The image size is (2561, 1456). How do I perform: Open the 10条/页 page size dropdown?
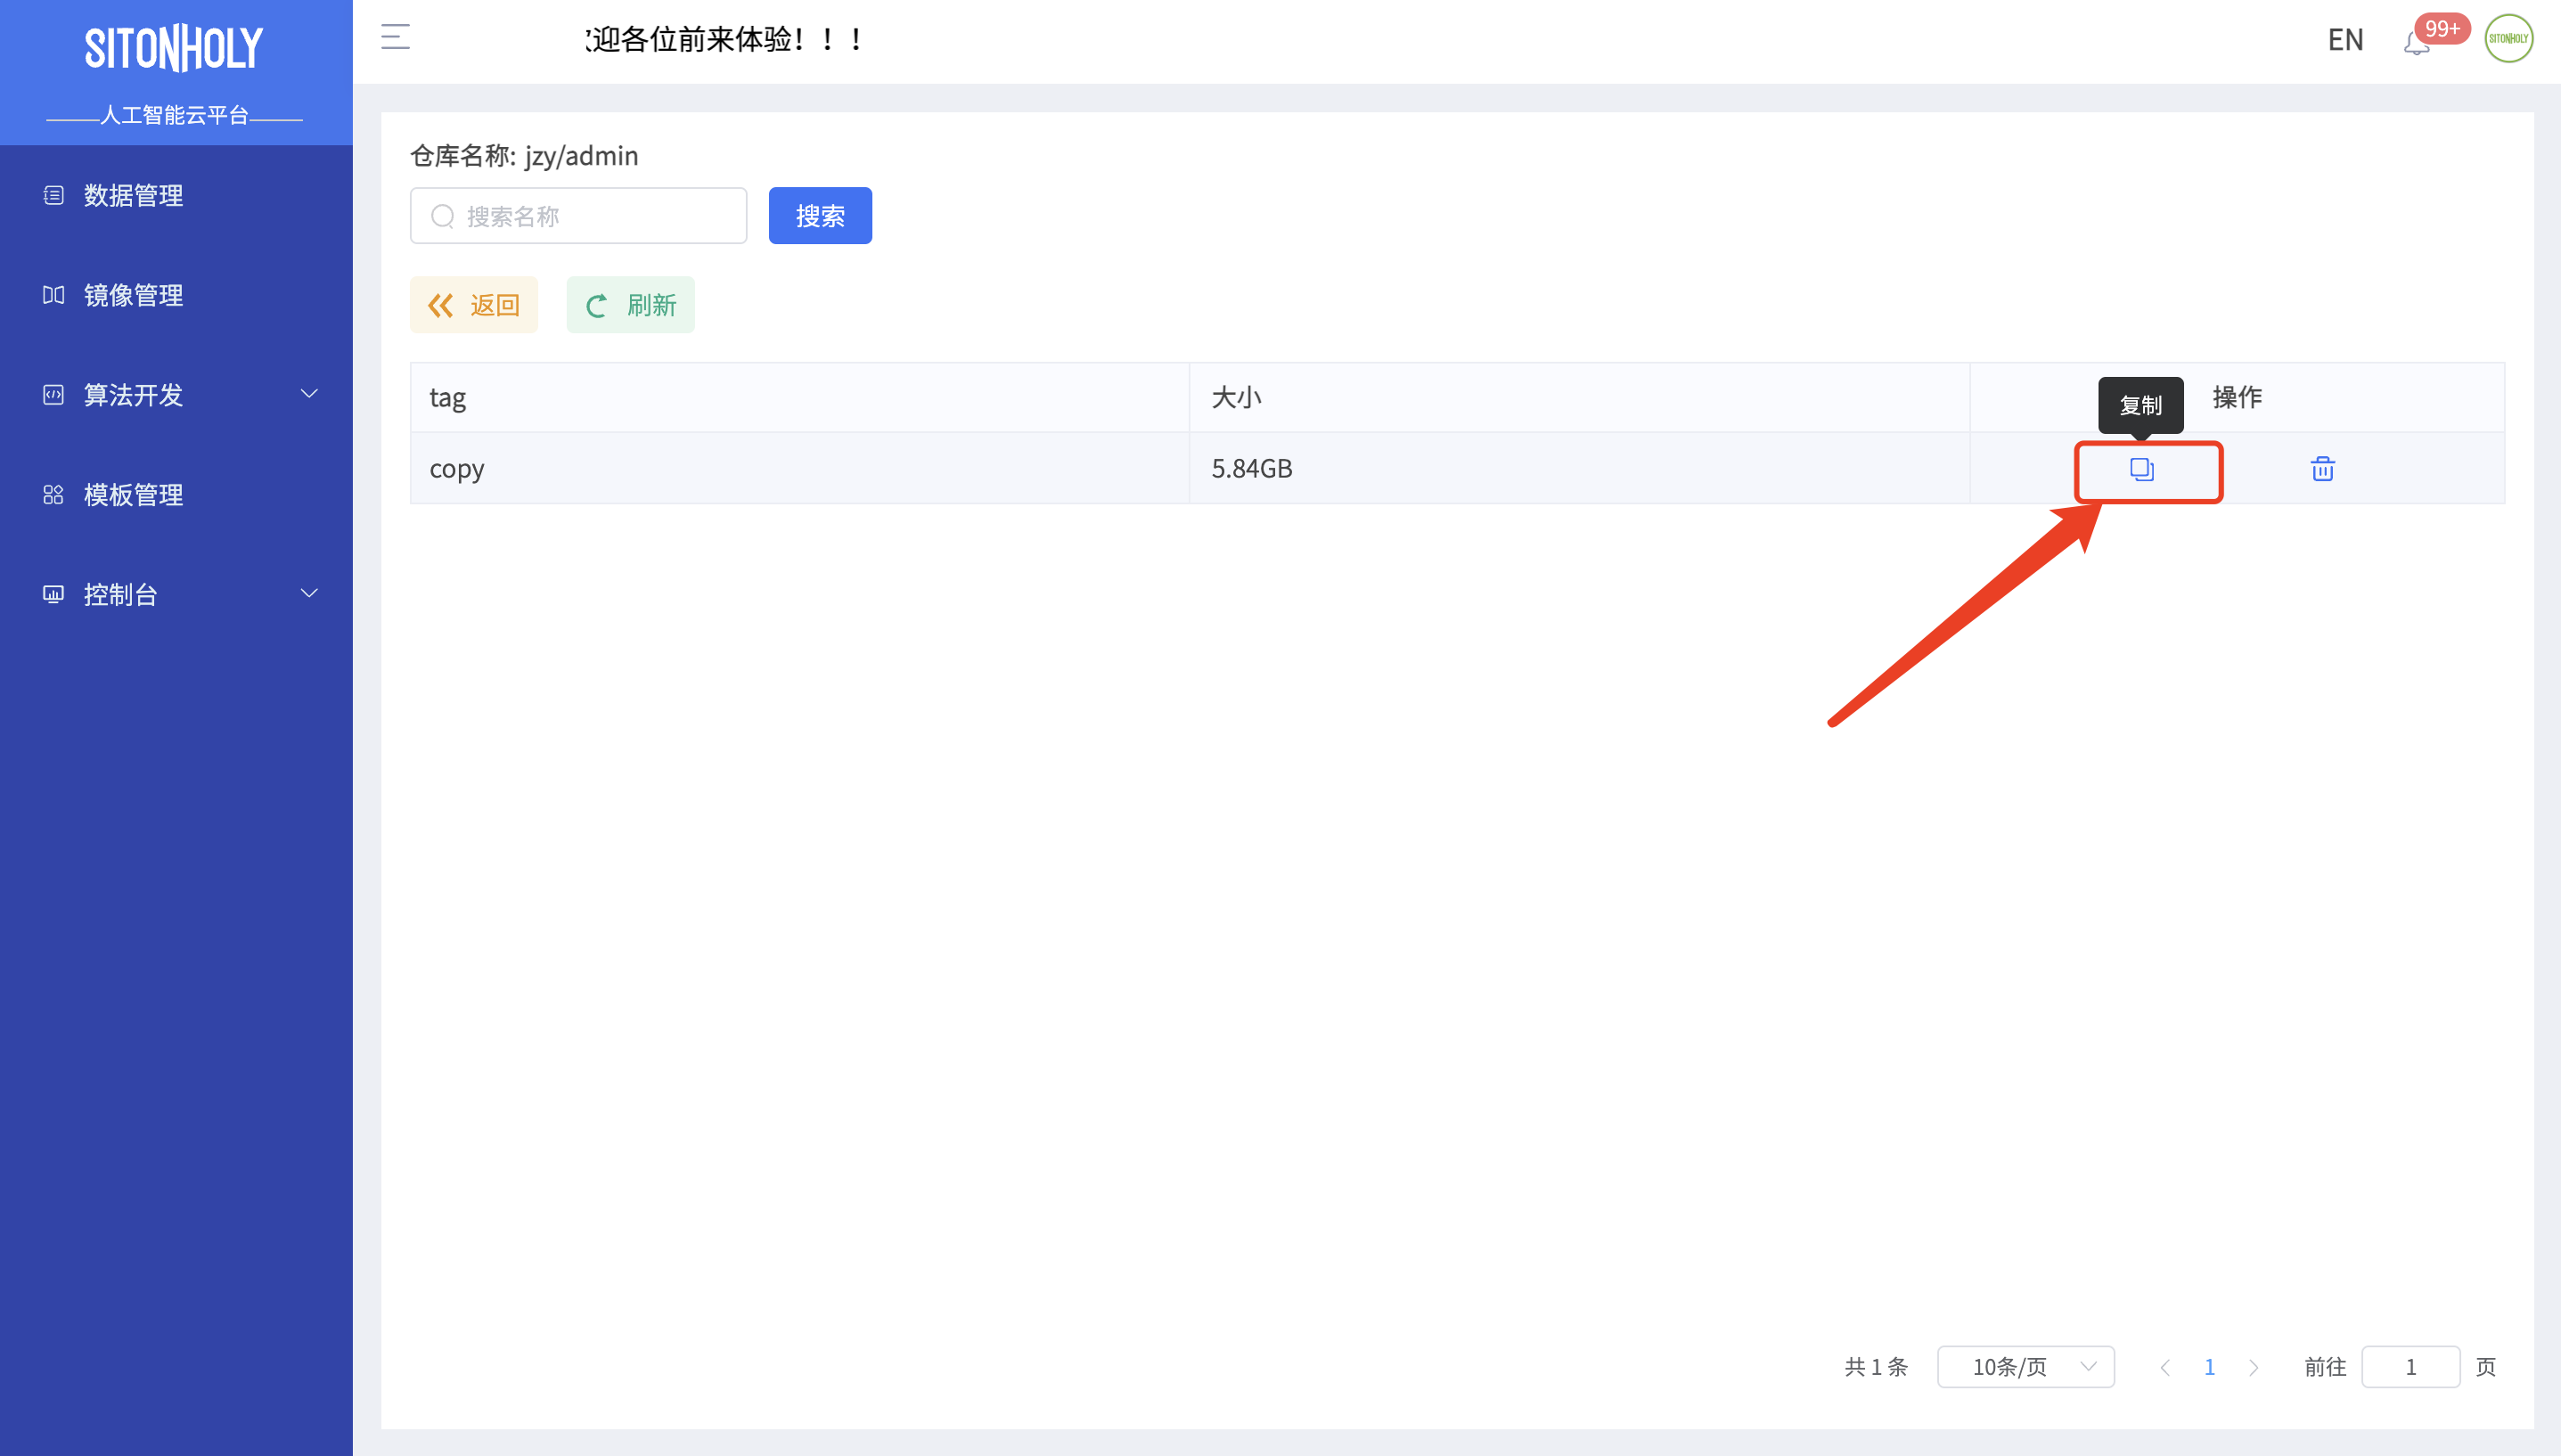pos(2025,1367)
